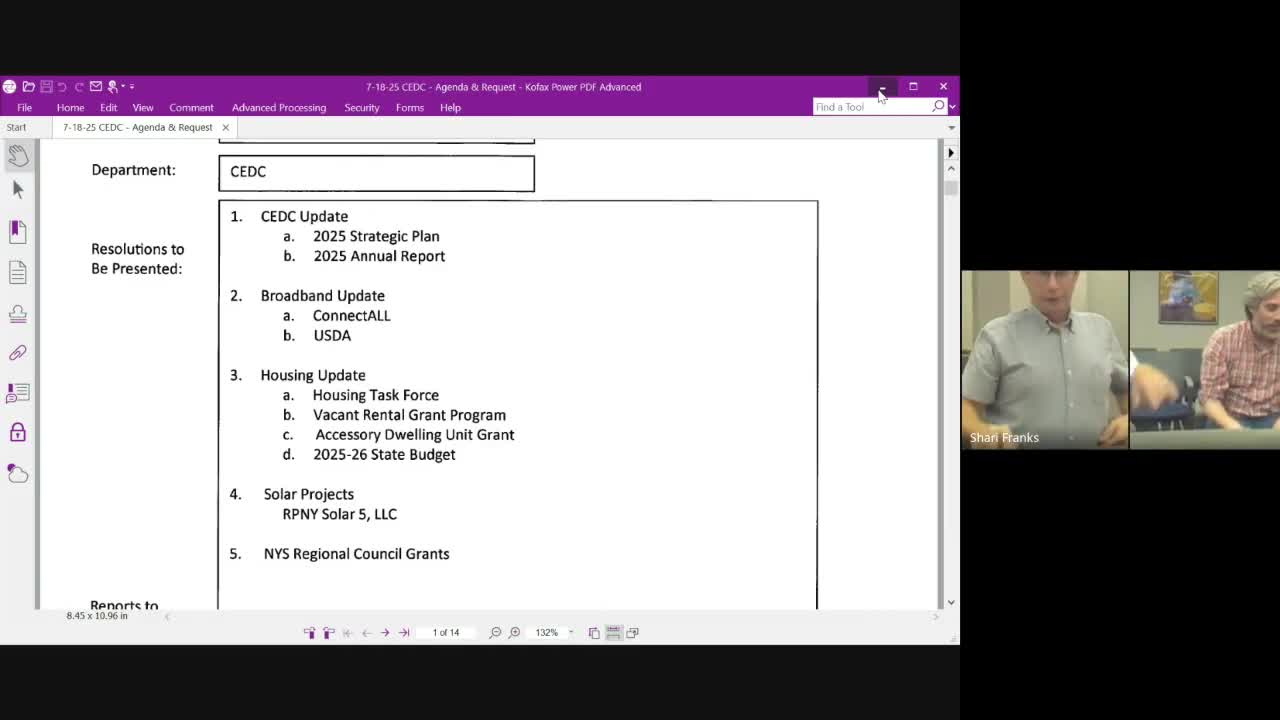The height and width of the screenshot is (720, 1280).
Task: Open the Stamps panel icon
Action: pyautogui.click(x=17, y=314)
